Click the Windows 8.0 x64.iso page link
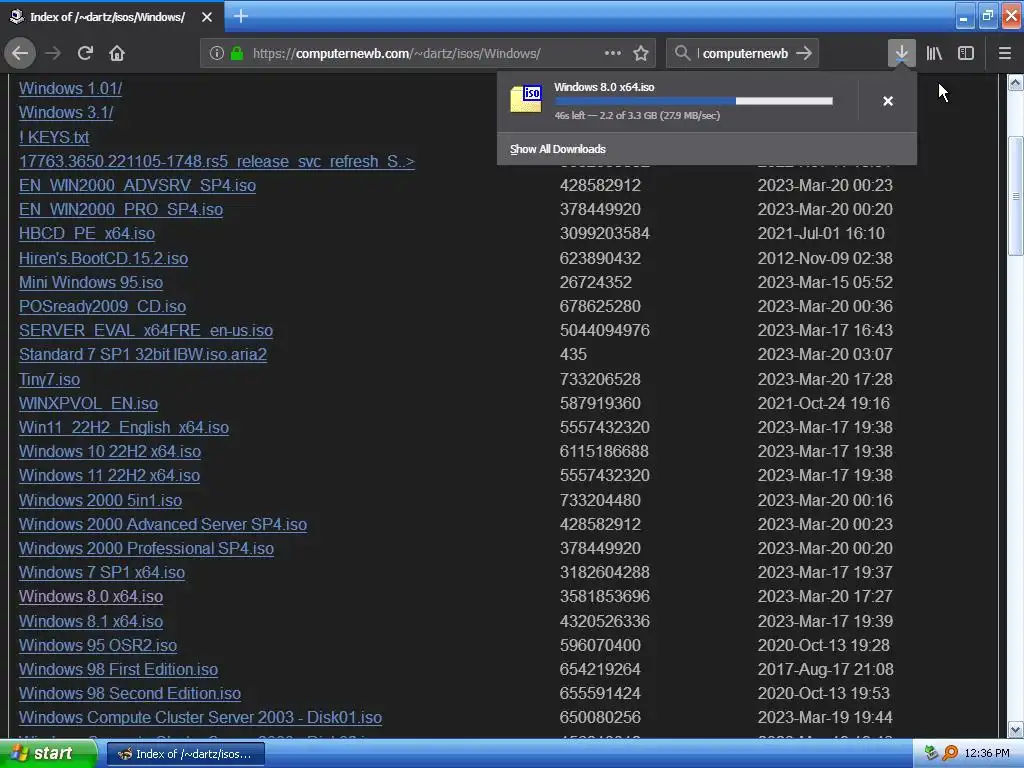Viewport: 1024px width, 768px height. click(x=91, y=597)
